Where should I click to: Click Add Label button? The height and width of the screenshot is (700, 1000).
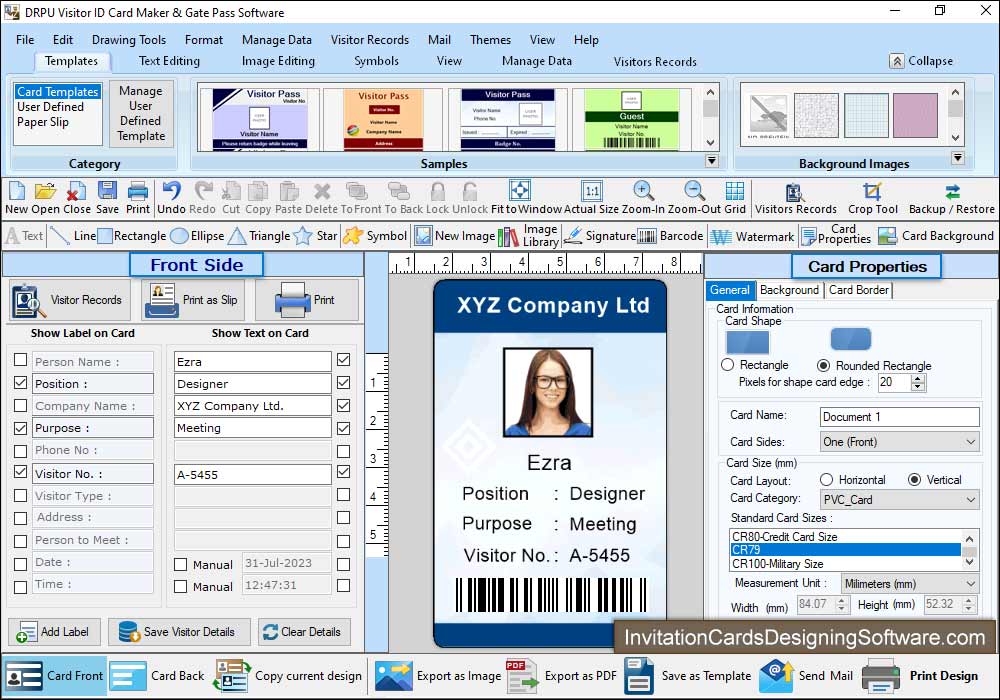(54, 632)
